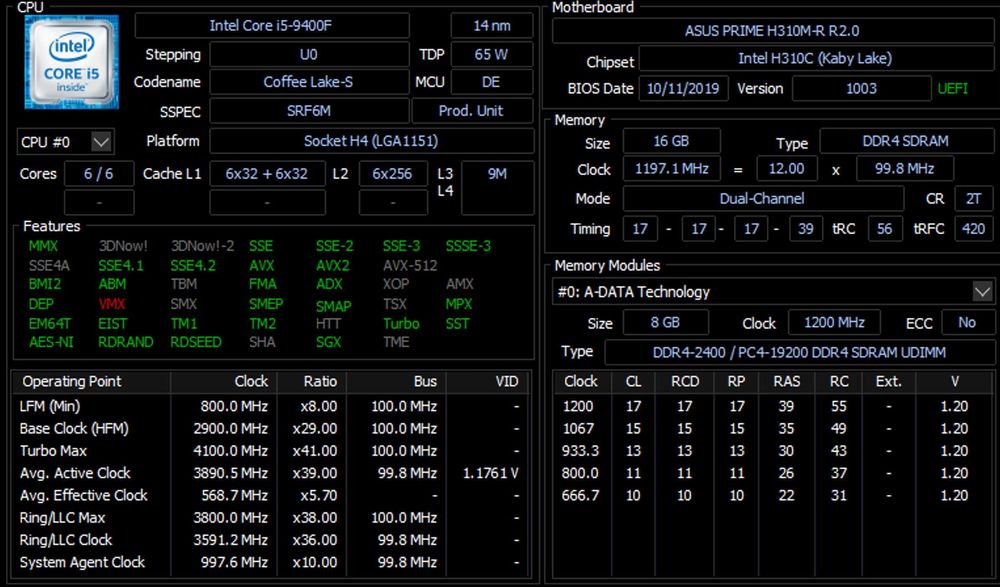Viewport: 1000px width, 587px height.
Task: Click the CL column header in module table
Action: (x=633, y=382)
